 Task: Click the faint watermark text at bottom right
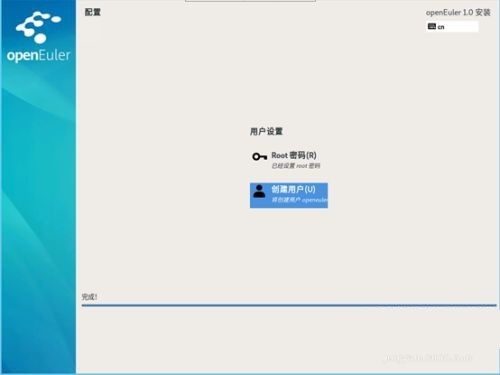point(428,358)
